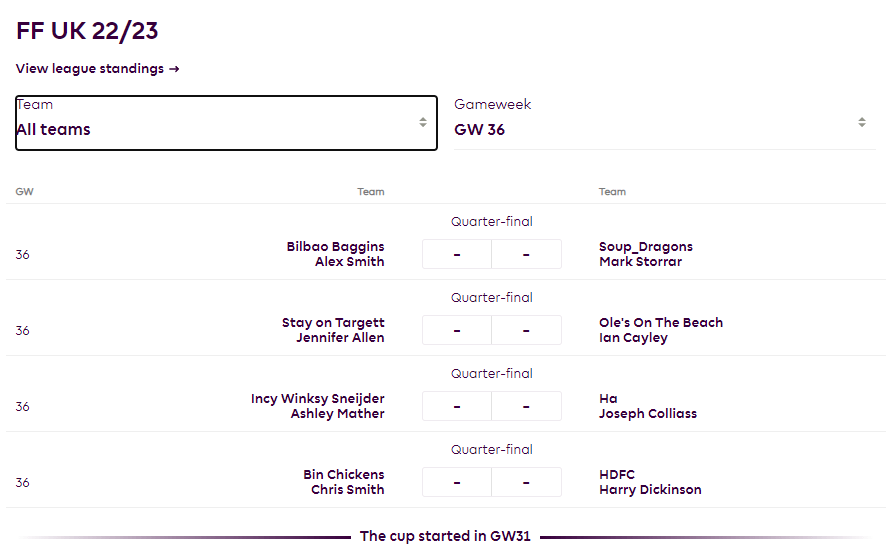Click the HDFC score box

coord(526,482)
